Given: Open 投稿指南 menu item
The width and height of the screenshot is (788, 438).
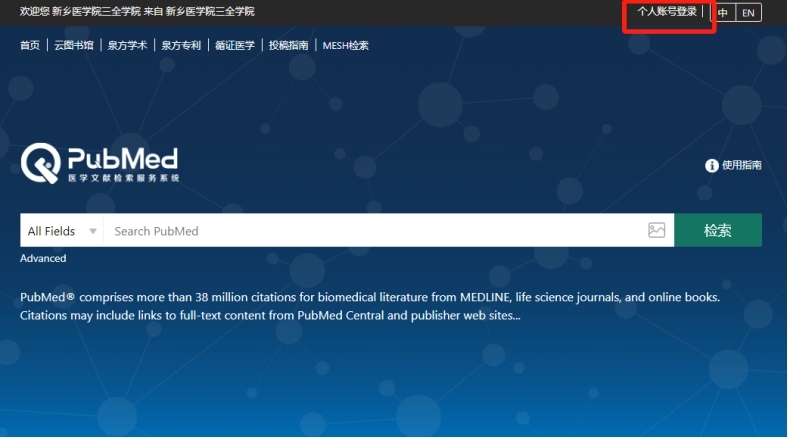Looking at the screenshot, I should (x=288, y=45).
